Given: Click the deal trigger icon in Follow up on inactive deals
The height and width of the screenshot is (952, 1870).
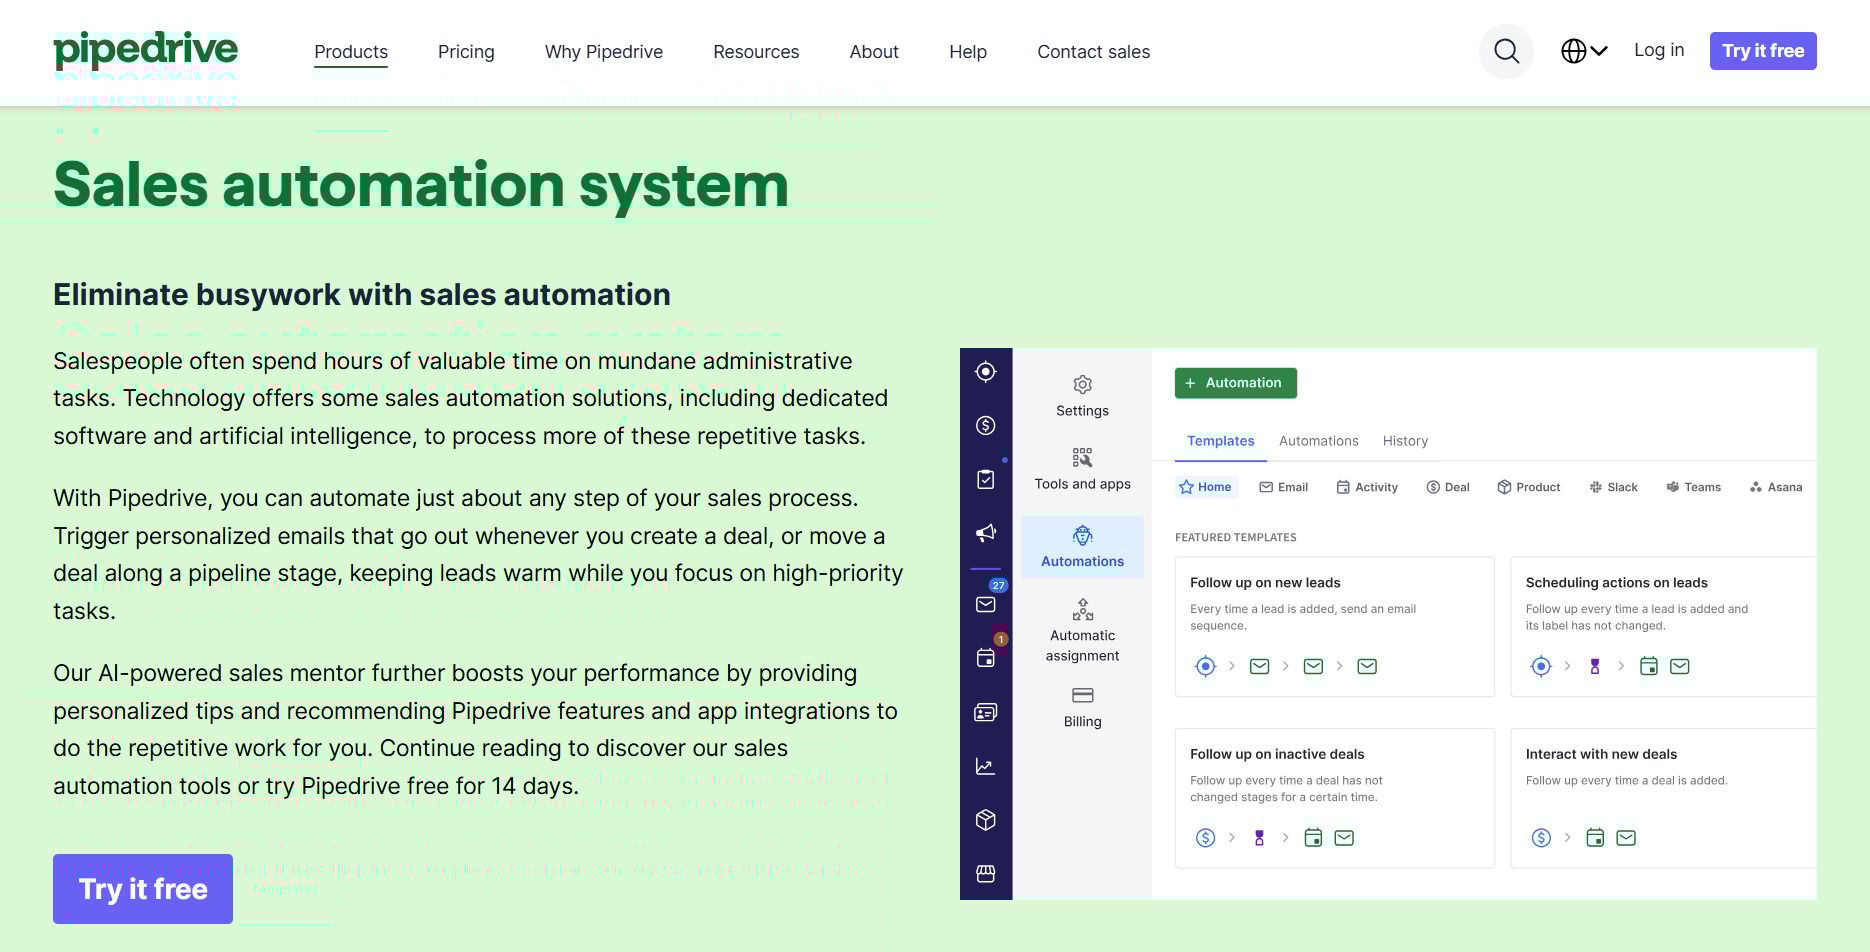Looking at the screenshot, I should pyautogui.click(x=1206, y=838).
